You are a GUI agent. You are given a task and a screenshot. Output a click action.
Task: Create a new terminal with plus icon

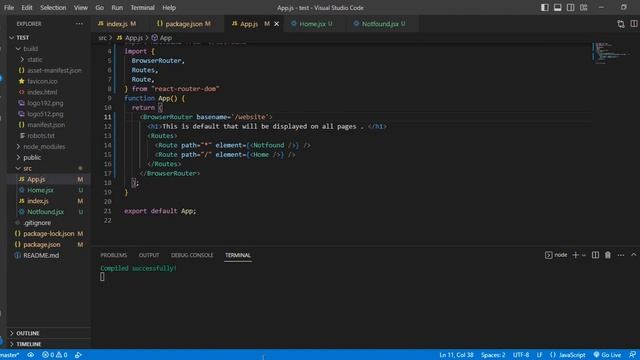576,255
